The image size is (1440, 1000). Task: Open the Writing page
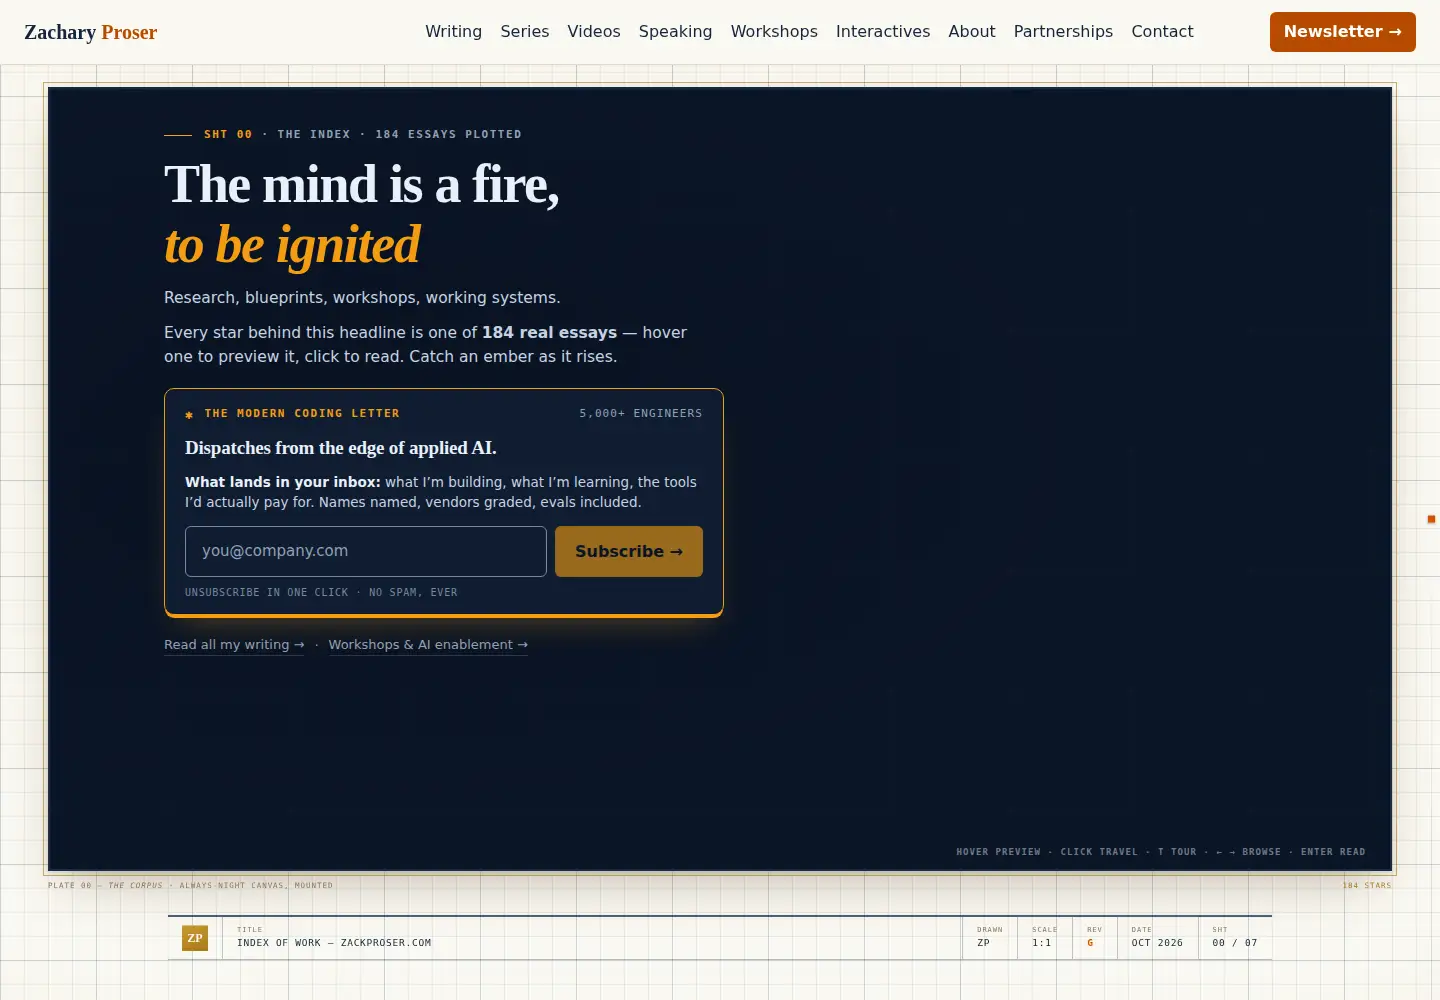click(x=453, y=32)
